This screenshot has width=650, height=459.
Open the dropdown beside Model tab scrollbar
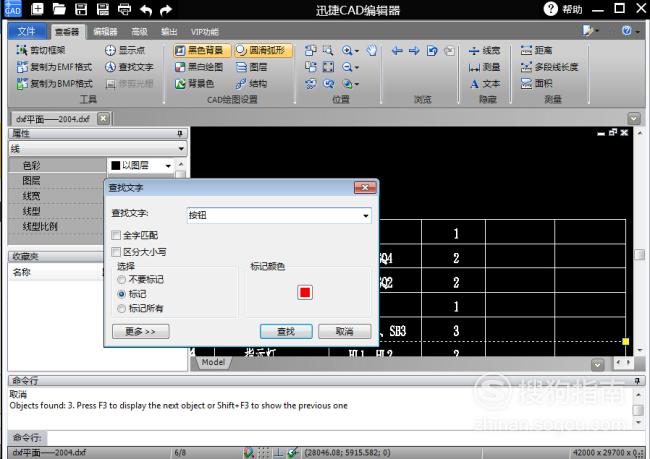click(597, 364)
